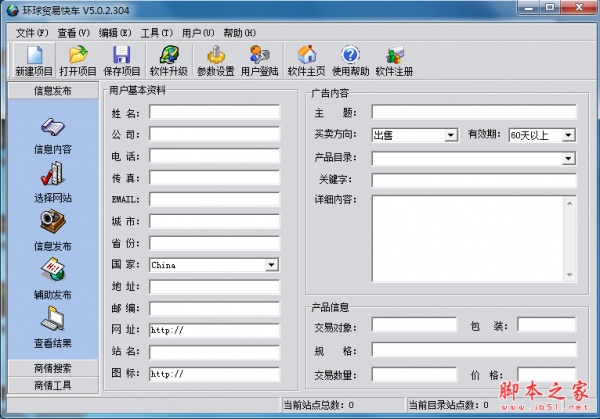This screenshot has height=419, width=600.
Task: Expand the 商情工具 sidebar section
Action: 53,385
